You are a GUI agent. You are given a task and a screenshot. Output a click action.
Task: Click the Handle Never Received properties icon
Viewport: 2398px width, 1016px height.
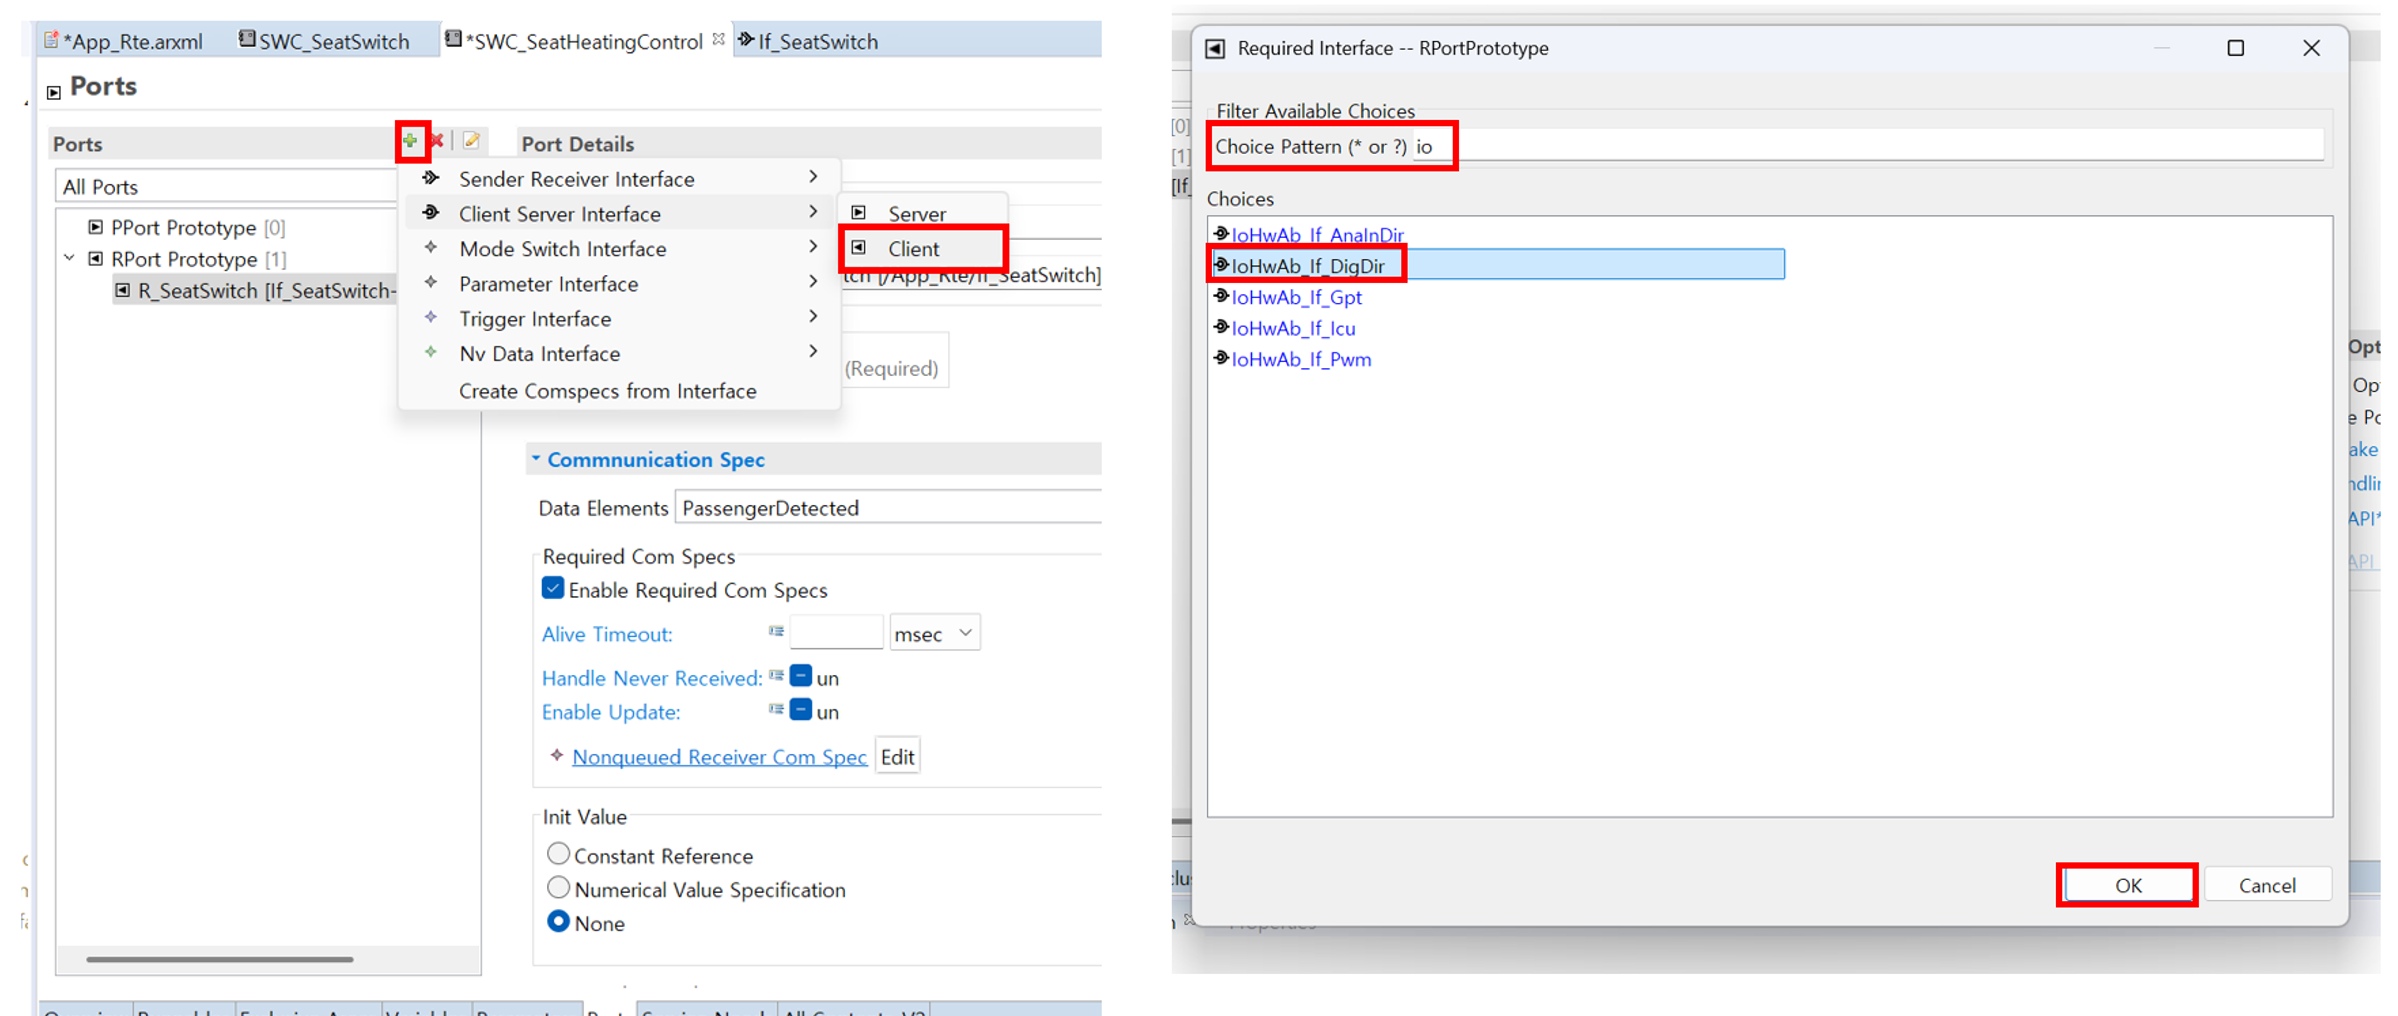(776, 677)
